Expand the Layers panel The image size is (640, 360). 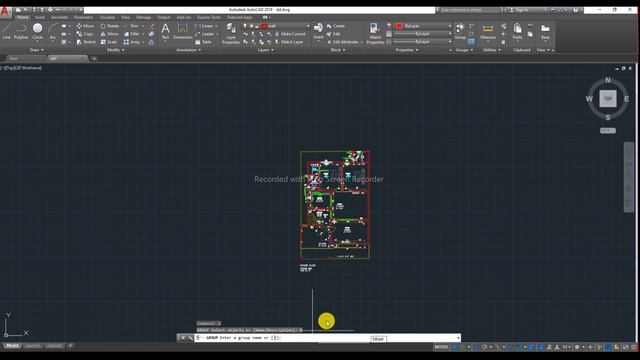click(x=265, y=50)
